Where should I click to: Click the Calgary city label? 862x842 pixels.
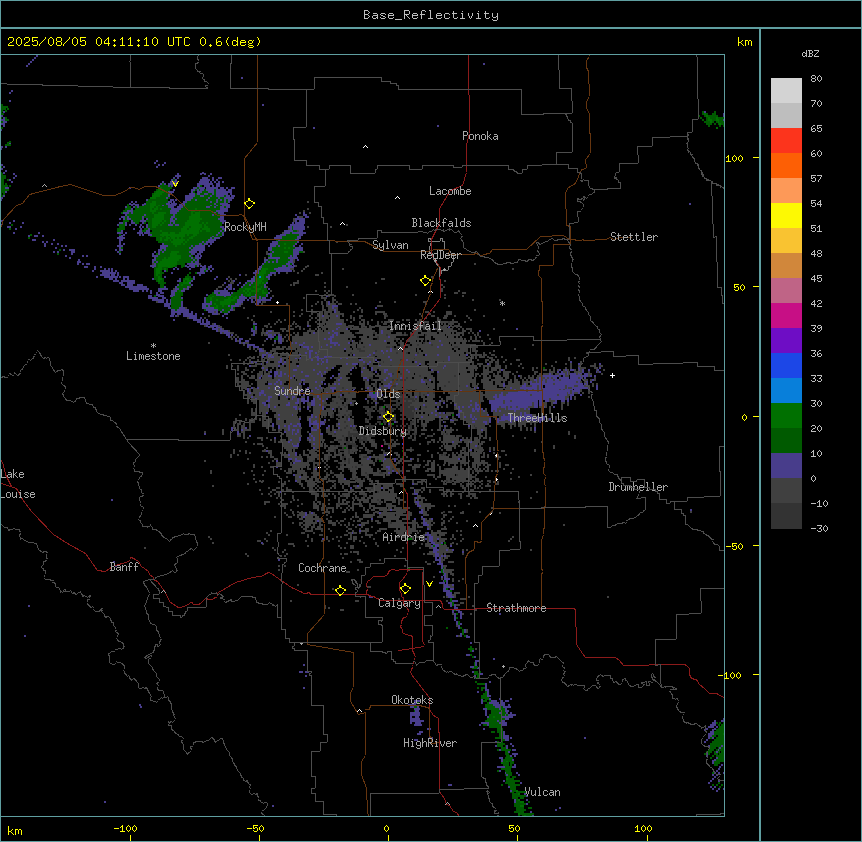[x=399, y=603]
